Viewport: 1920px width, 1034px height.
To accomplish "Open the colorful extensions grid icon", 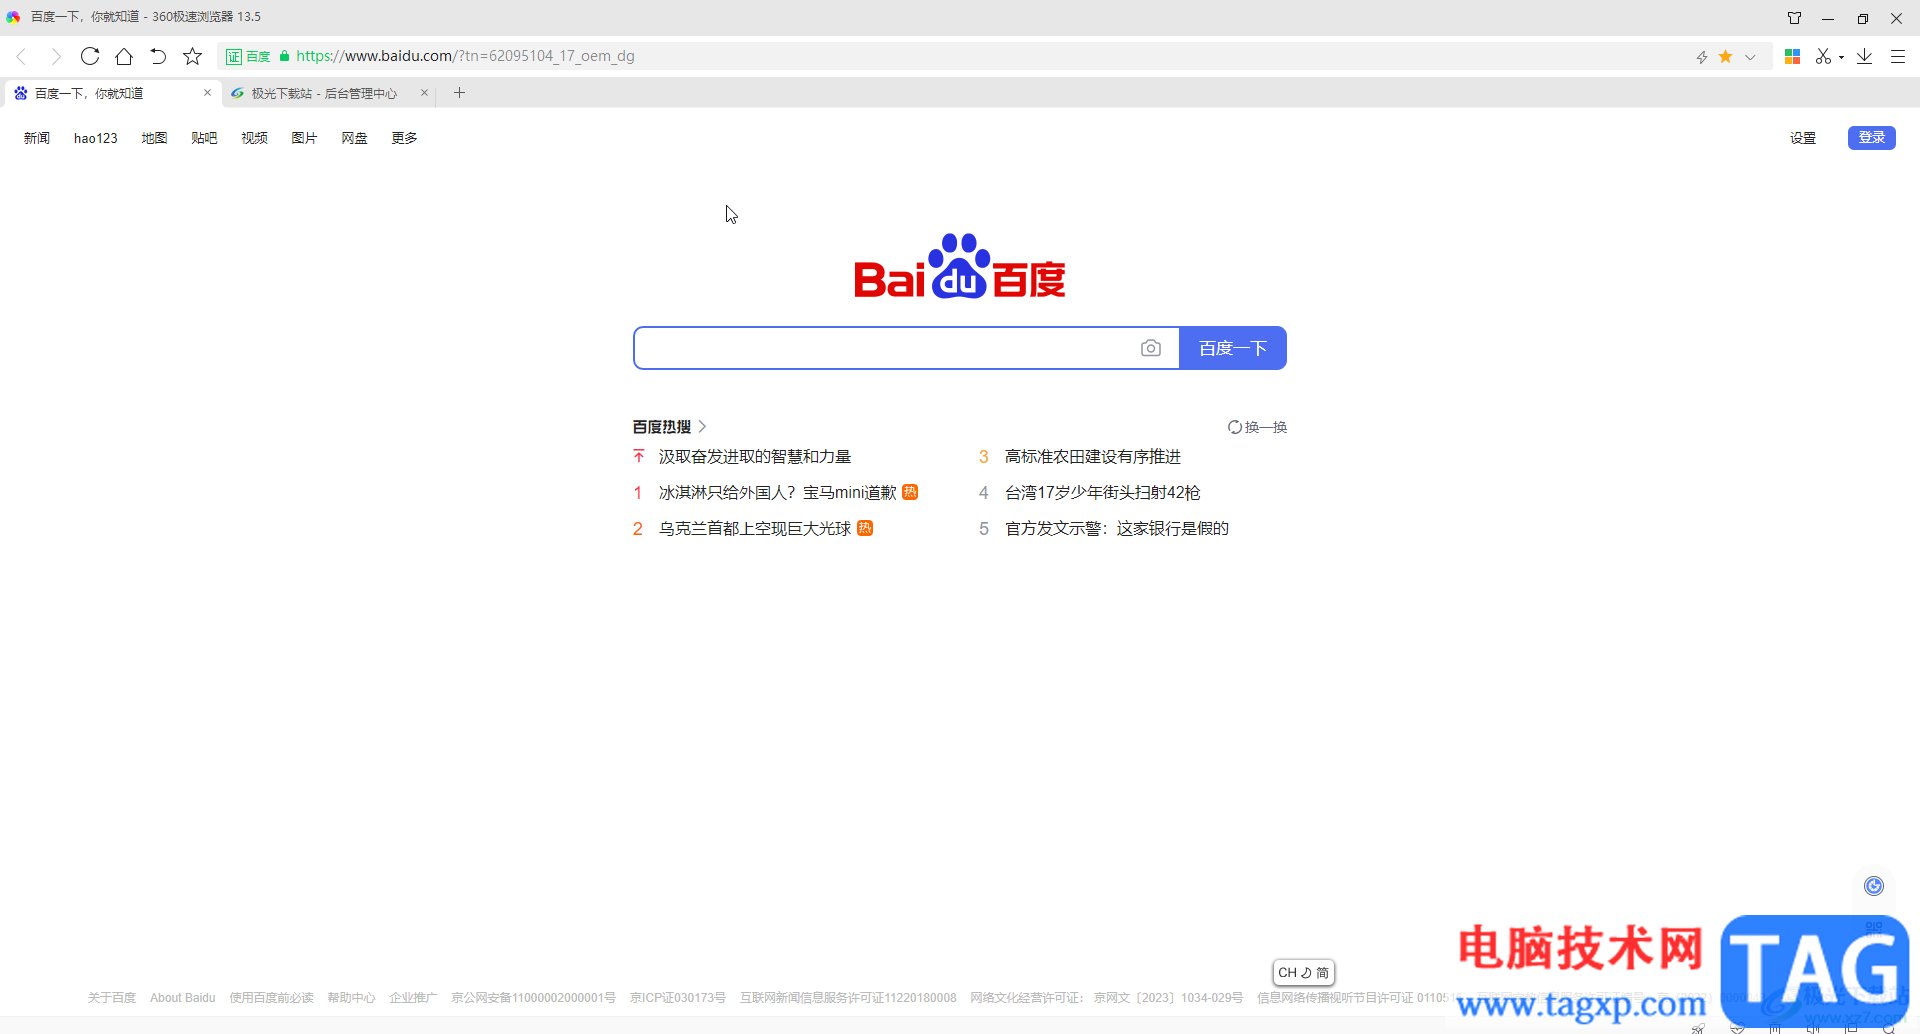I will tap(1792, 56).
